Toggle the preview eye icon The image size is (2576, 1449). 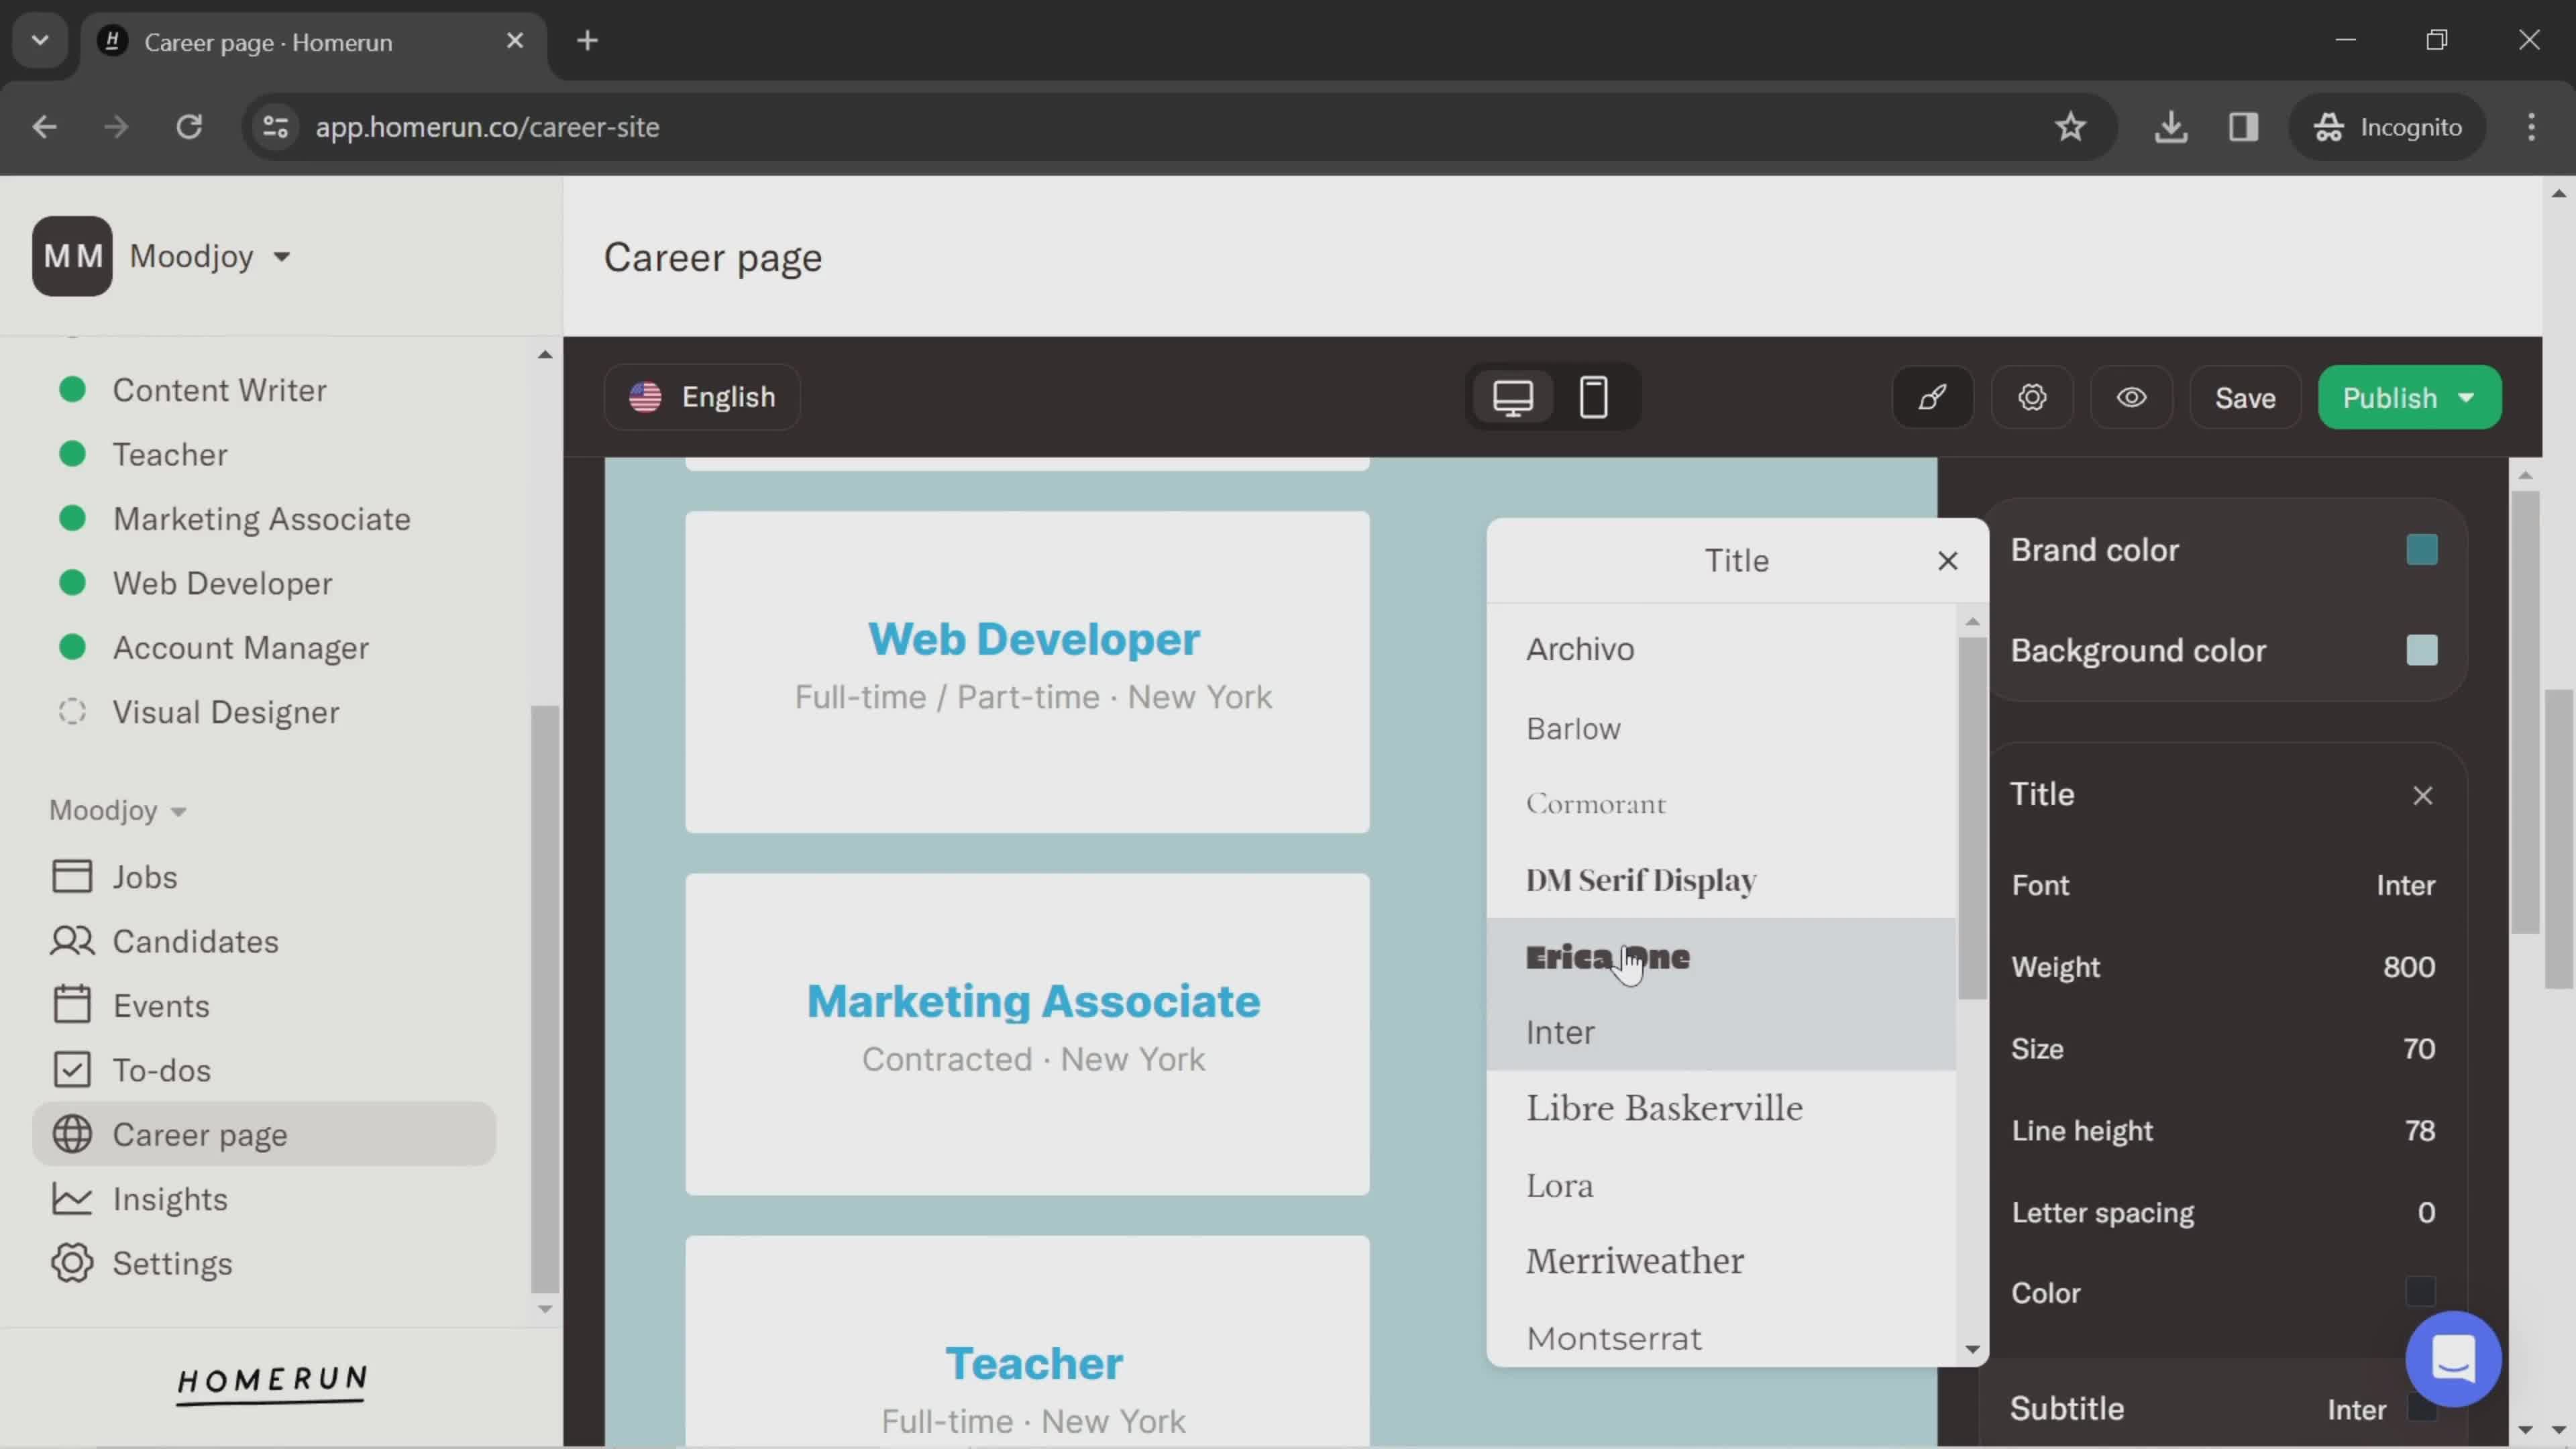[x=2131, y=397]
